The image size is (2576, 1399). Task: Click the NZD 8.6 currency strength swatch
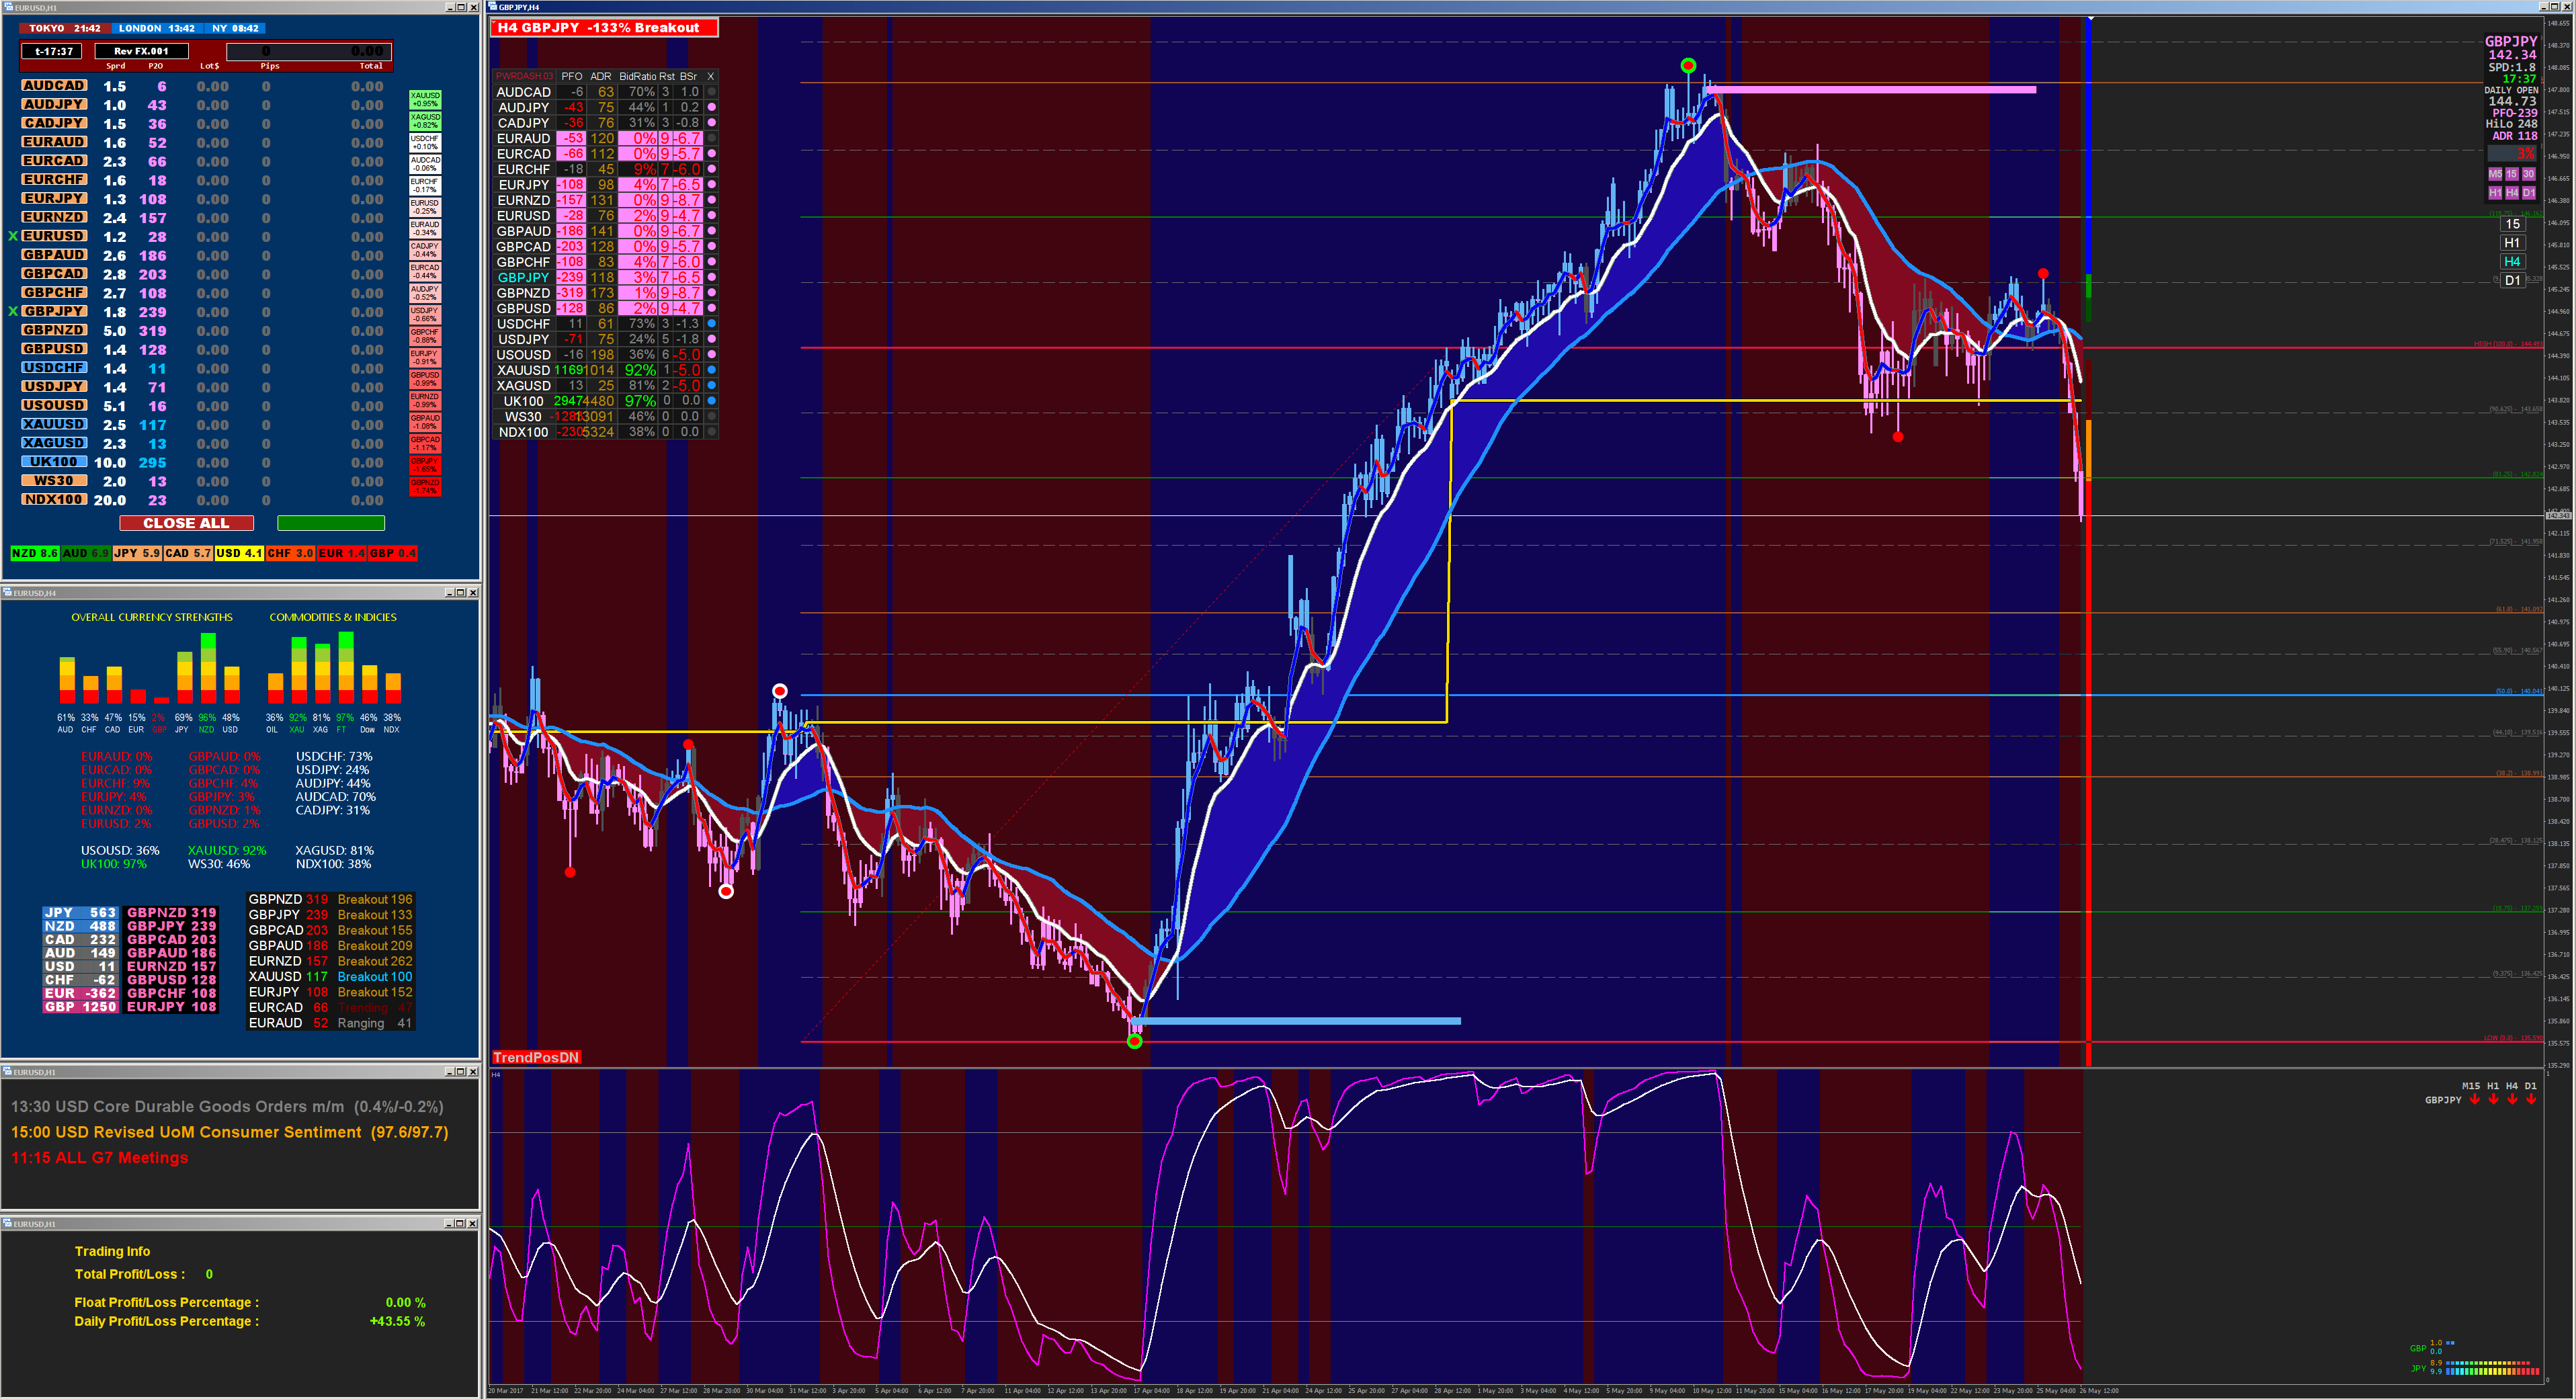34,553
